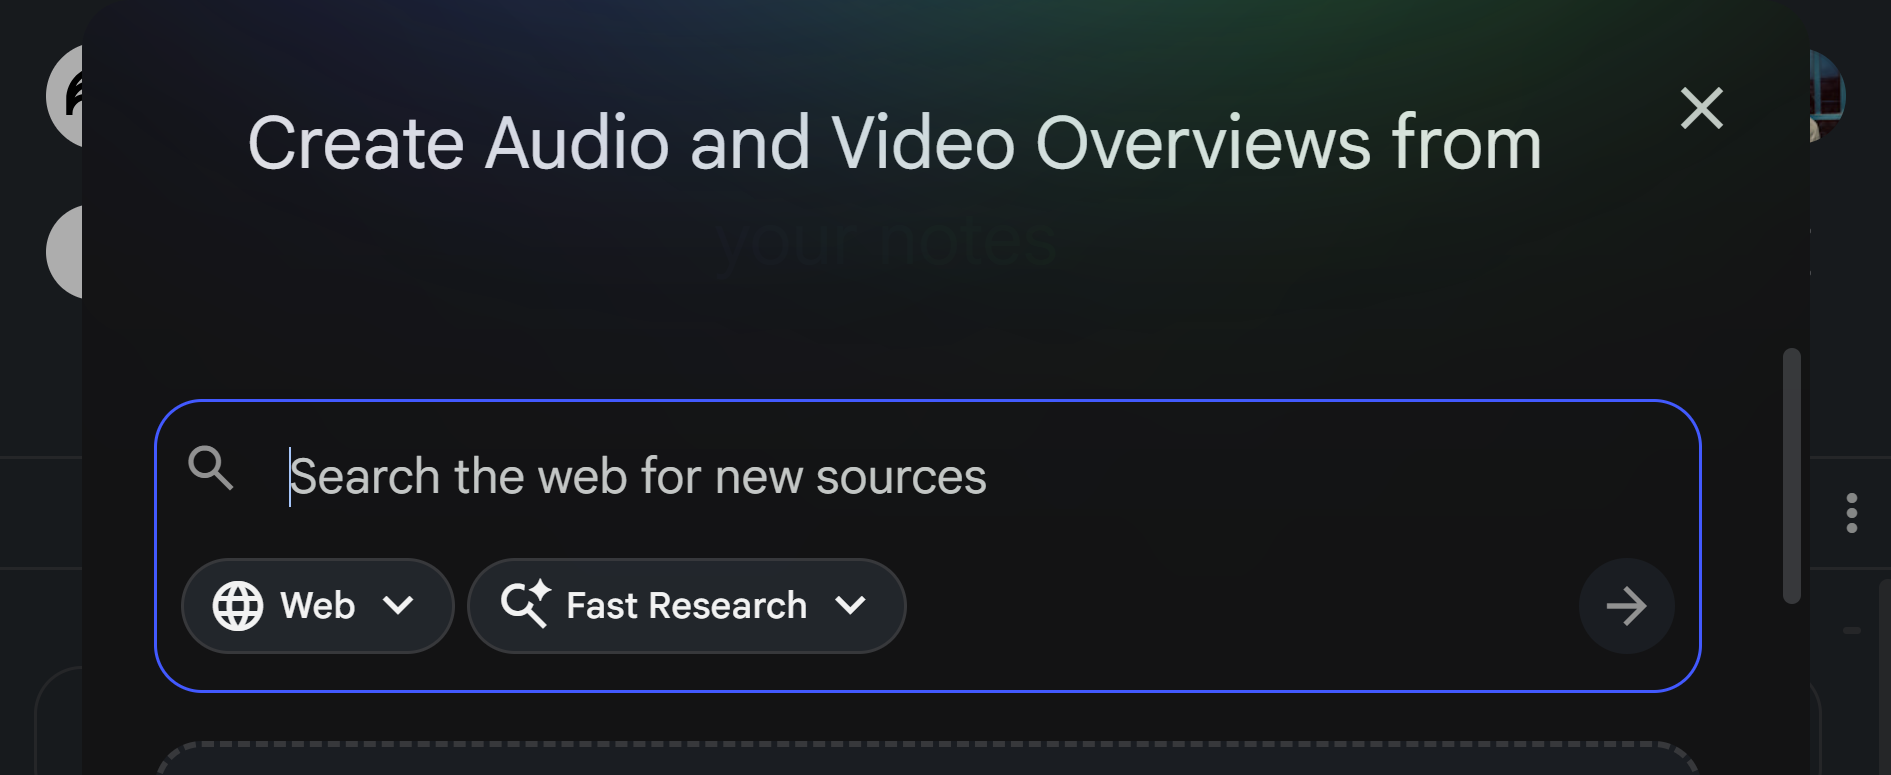1891x775 pixels.
Task: Click the 'Create Audio and Video Overviews' heading
Action: tap(894, 143)
